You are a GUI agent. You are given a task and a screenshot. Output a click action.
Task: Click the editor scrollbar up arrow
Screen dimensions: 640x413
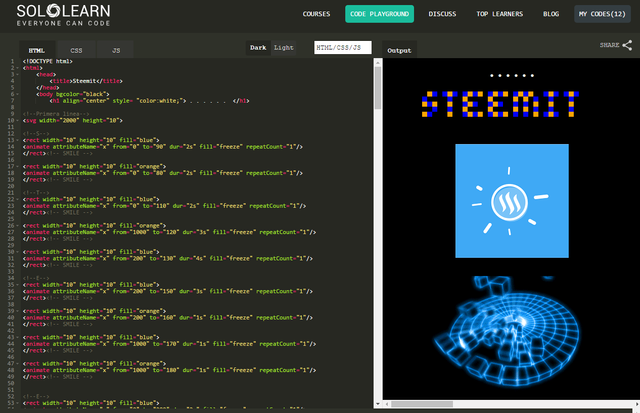click(x=378, y=62)
